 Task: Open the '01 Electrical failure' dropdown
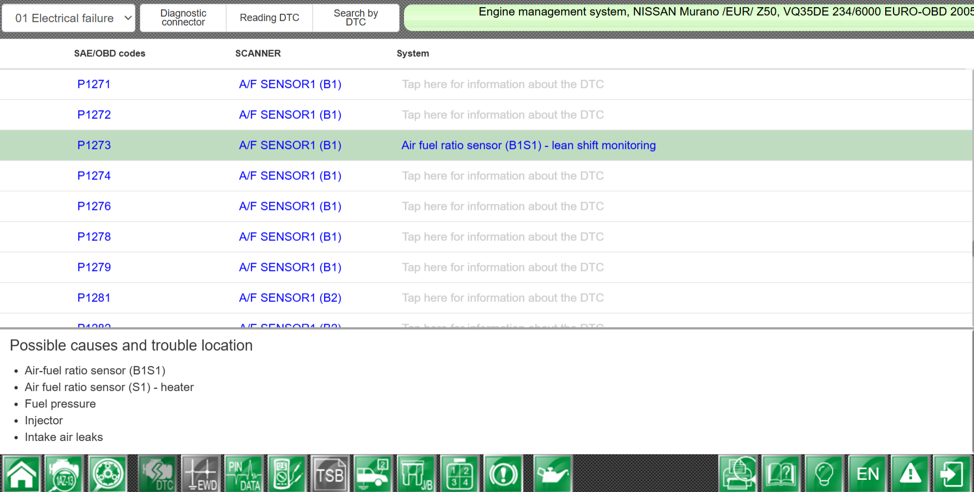[69, 18]
